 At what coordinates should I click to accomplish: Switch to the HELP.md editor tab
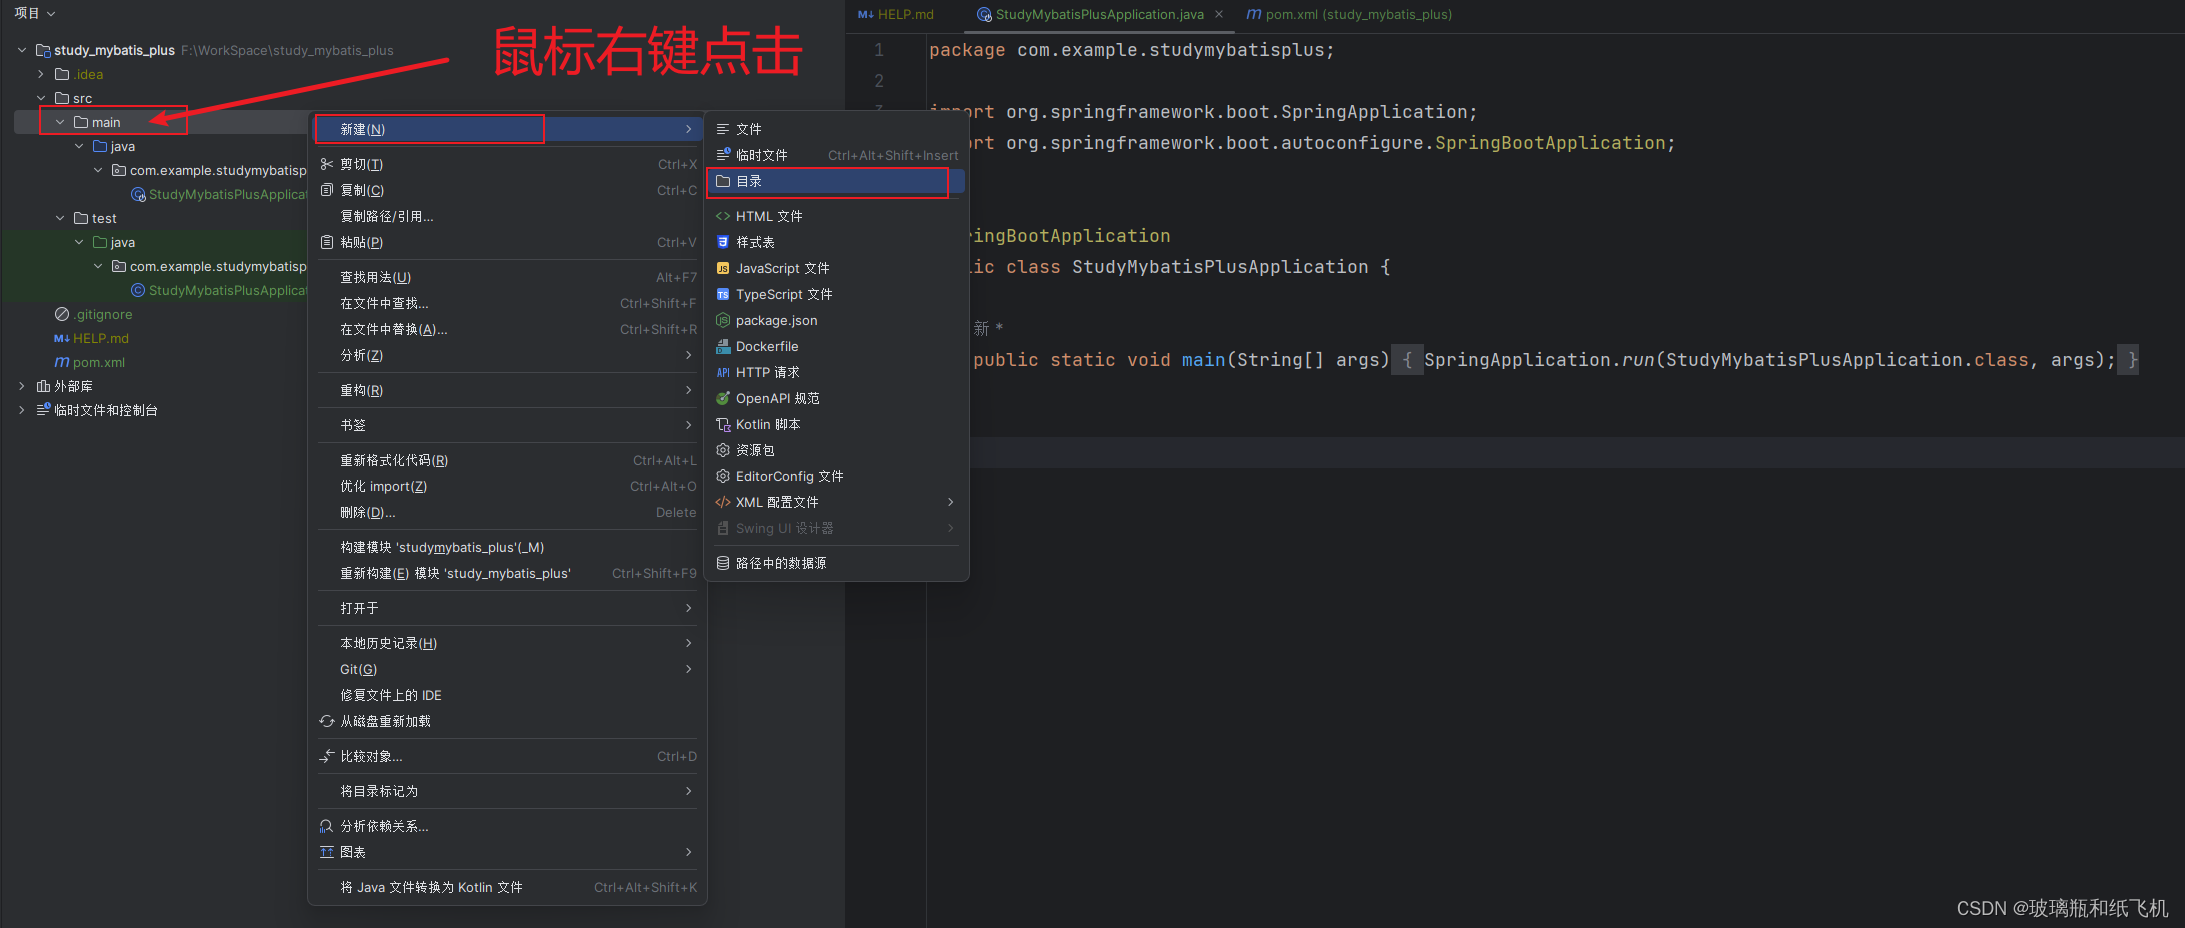[x=896, y=14]
